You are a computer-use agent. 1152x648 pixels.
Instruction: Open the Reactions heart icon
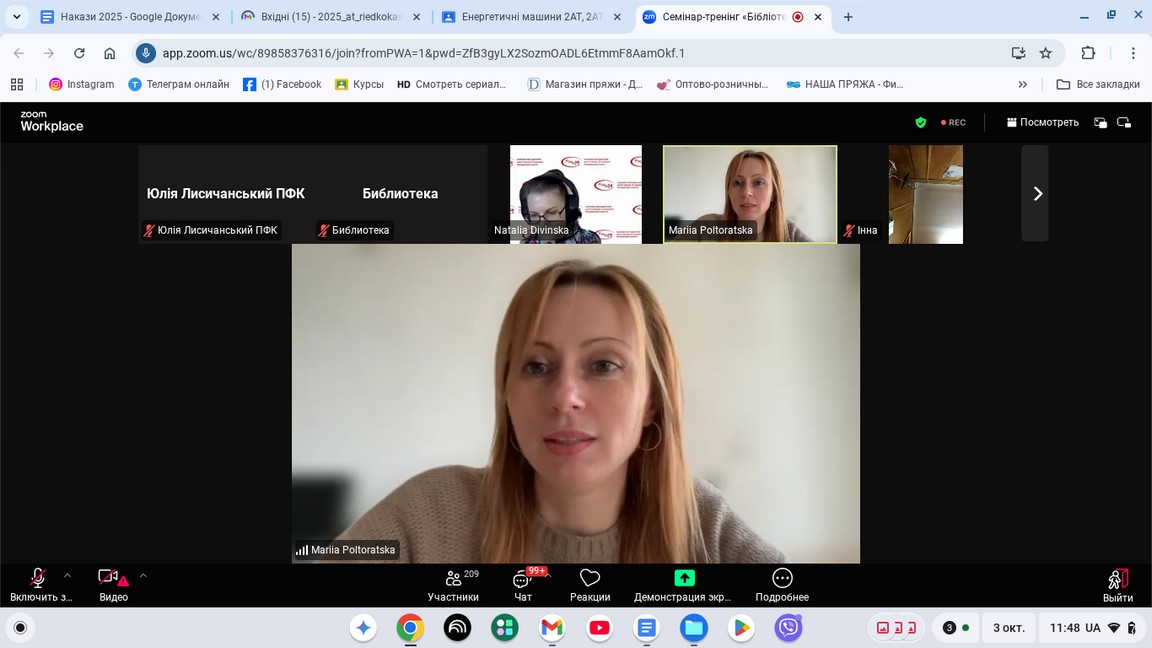point(590,579)
